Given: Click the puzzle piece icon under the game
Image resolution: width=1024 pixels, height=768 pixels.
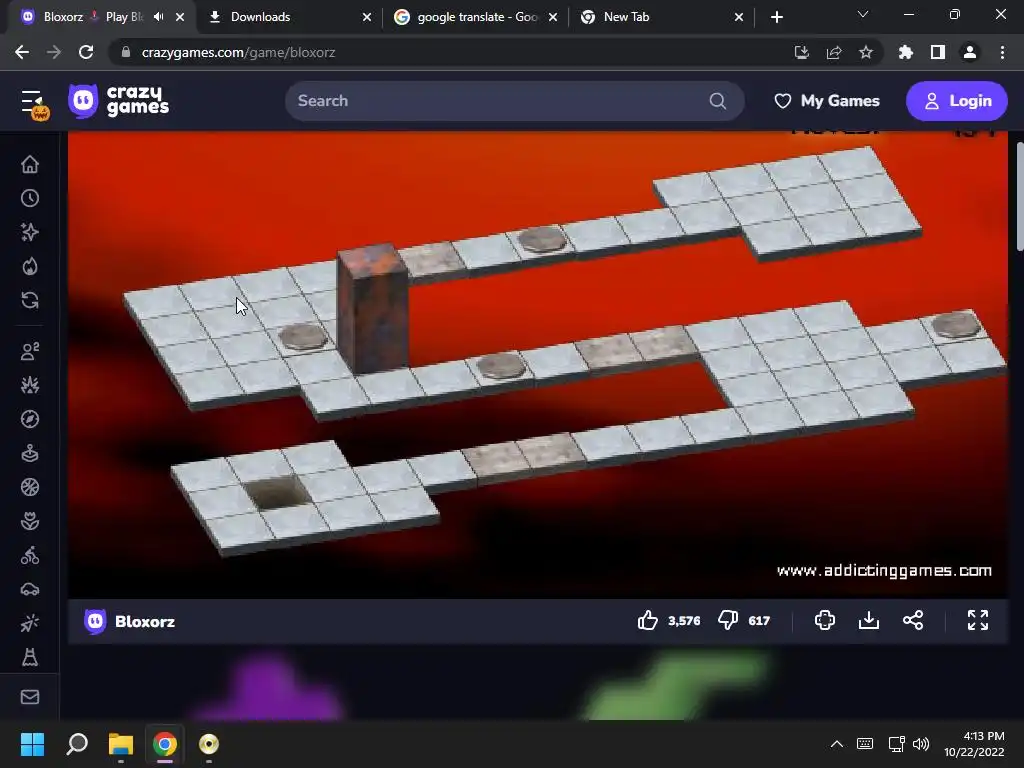Looking at the screenshot, I should (x=825, y=620).
